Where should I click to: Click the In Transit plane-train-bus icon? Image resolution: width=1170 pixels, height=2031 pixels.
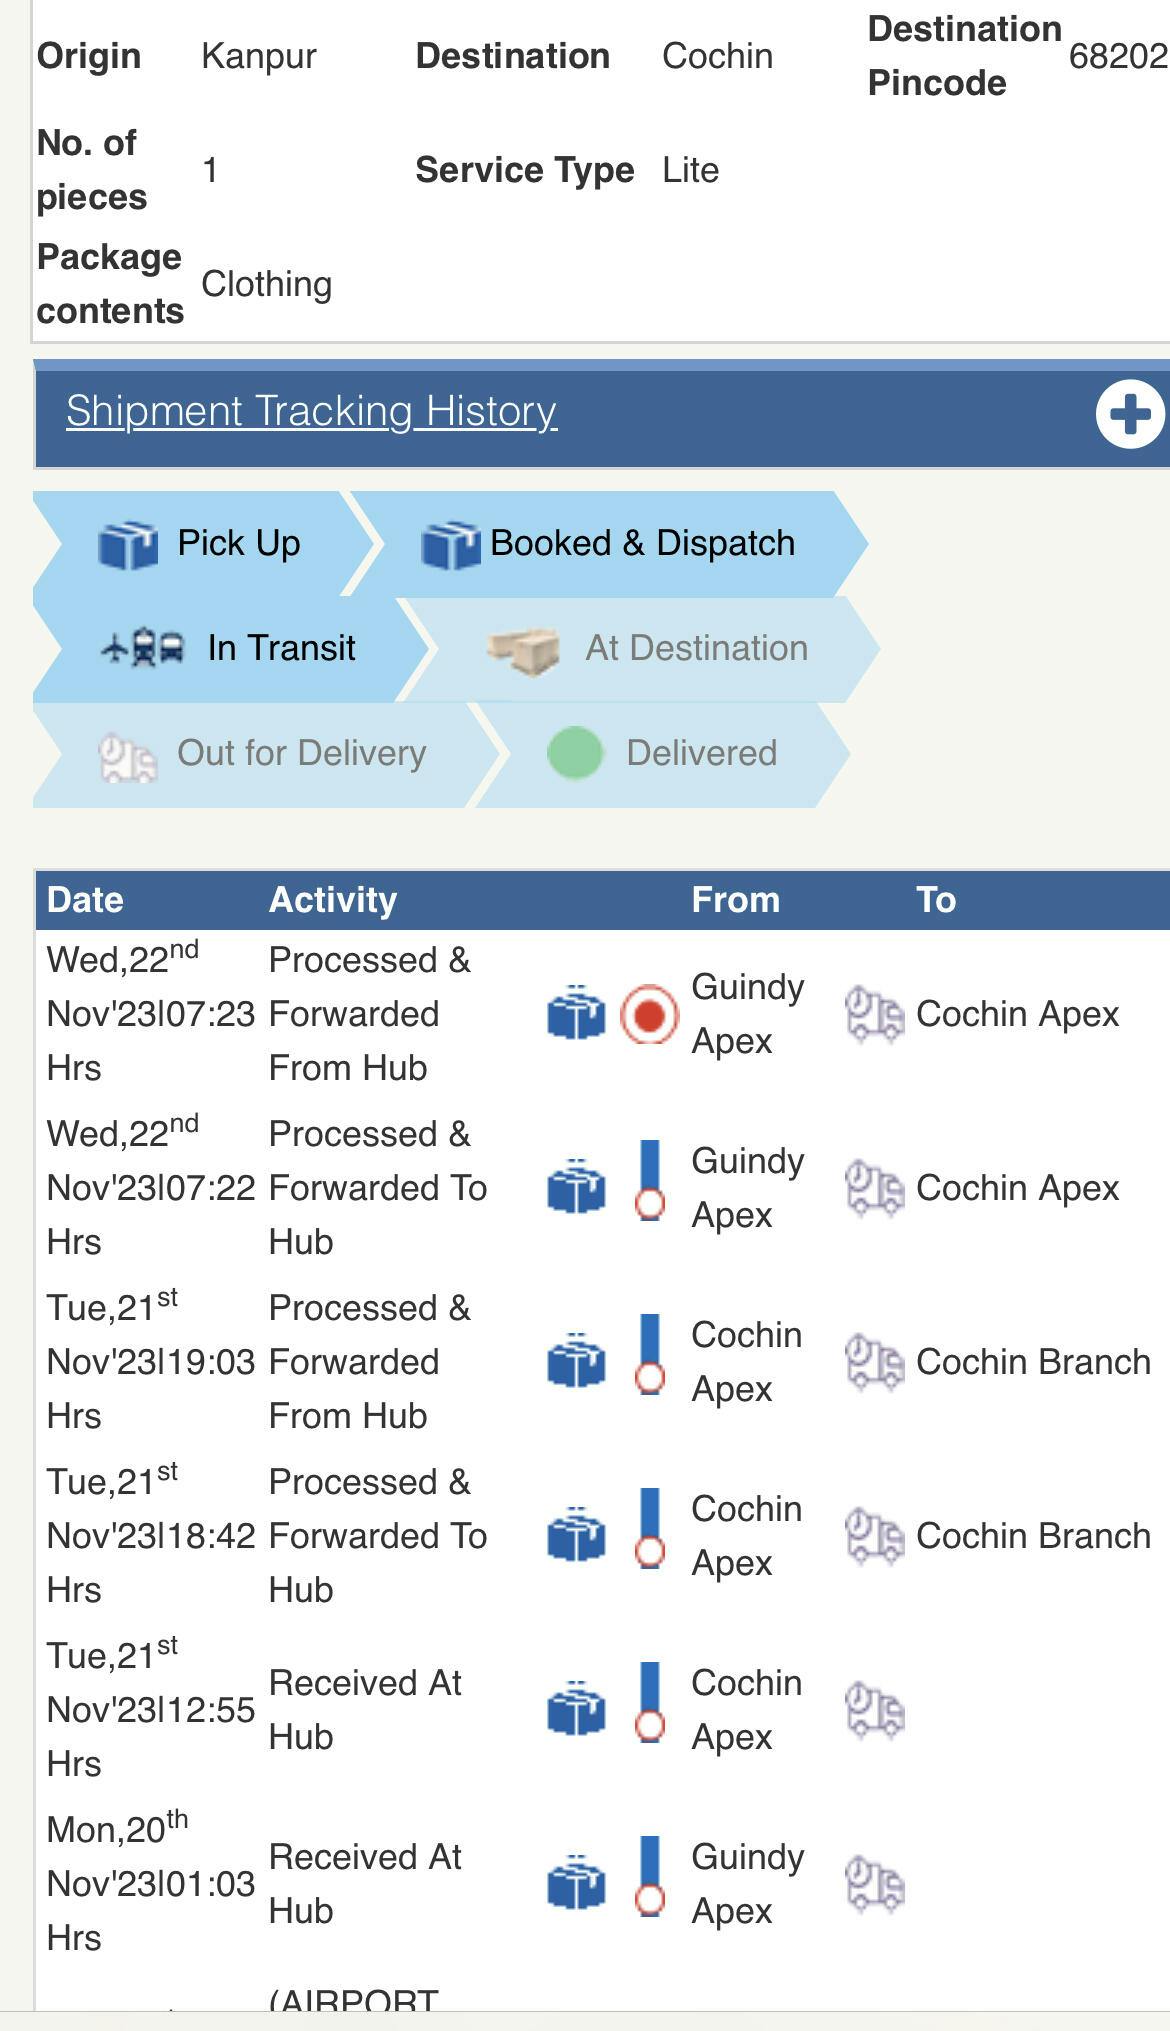click(143, 648)
